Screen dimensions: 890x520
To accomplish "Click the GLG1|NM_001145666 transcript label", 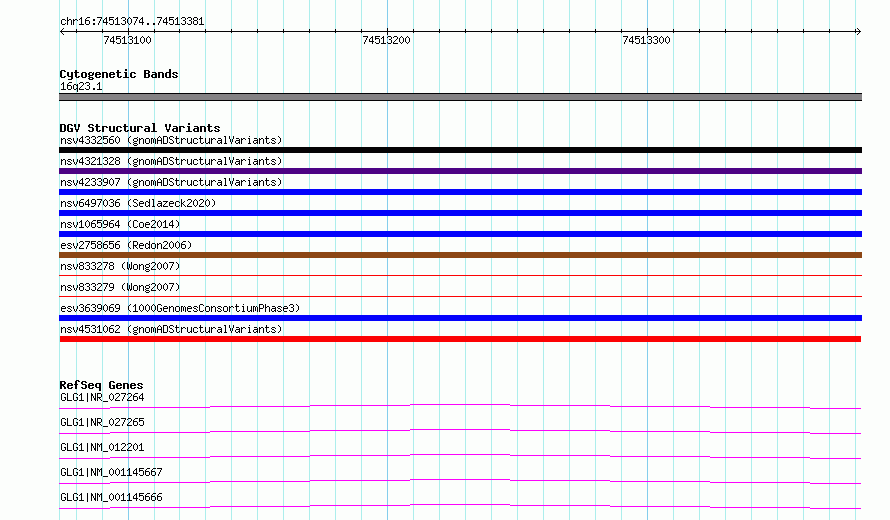I will (111, 497).
